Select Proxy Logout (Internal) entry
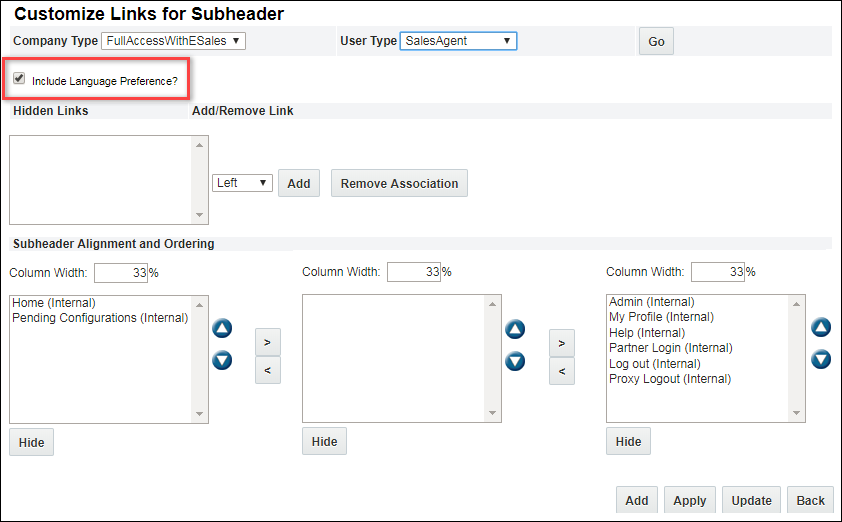 pos(670,379)
